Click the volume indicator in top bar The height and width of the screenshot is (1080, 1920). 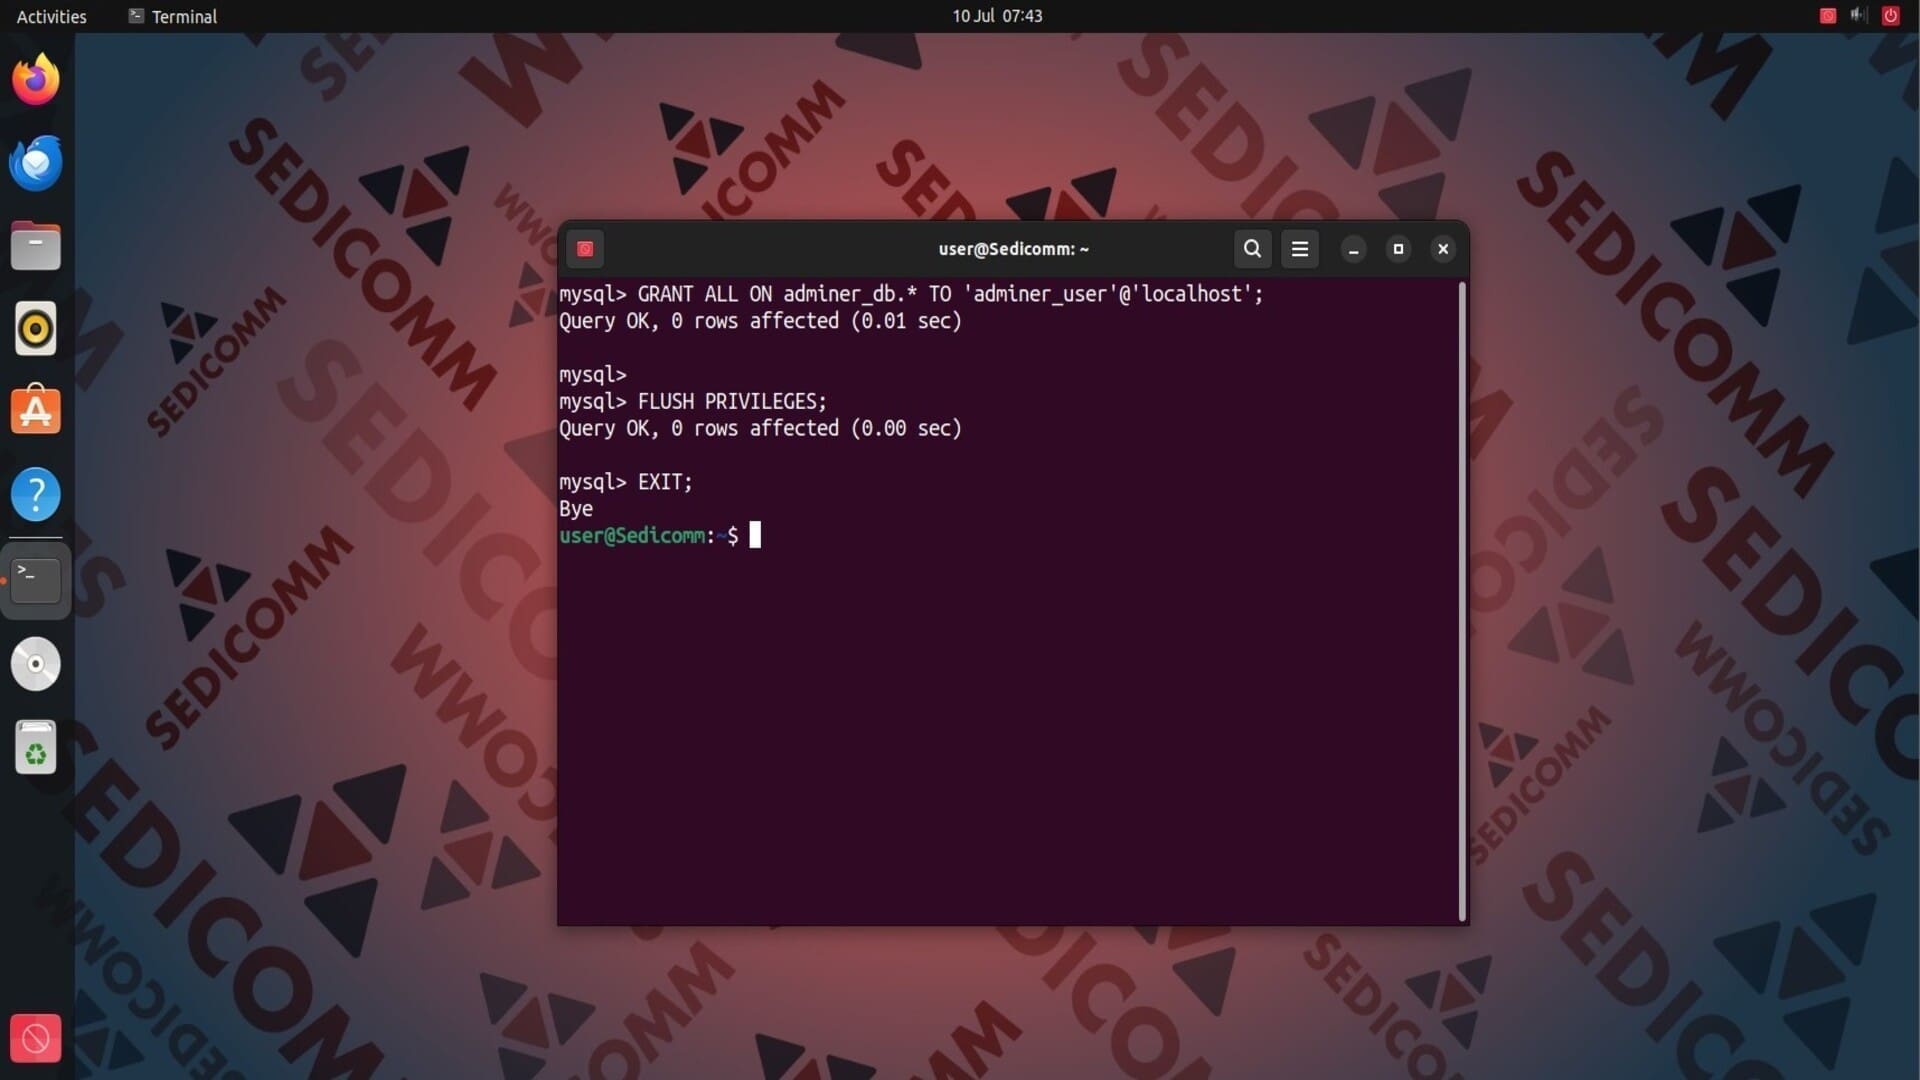pyautogui.click(x=1858, y=16)
